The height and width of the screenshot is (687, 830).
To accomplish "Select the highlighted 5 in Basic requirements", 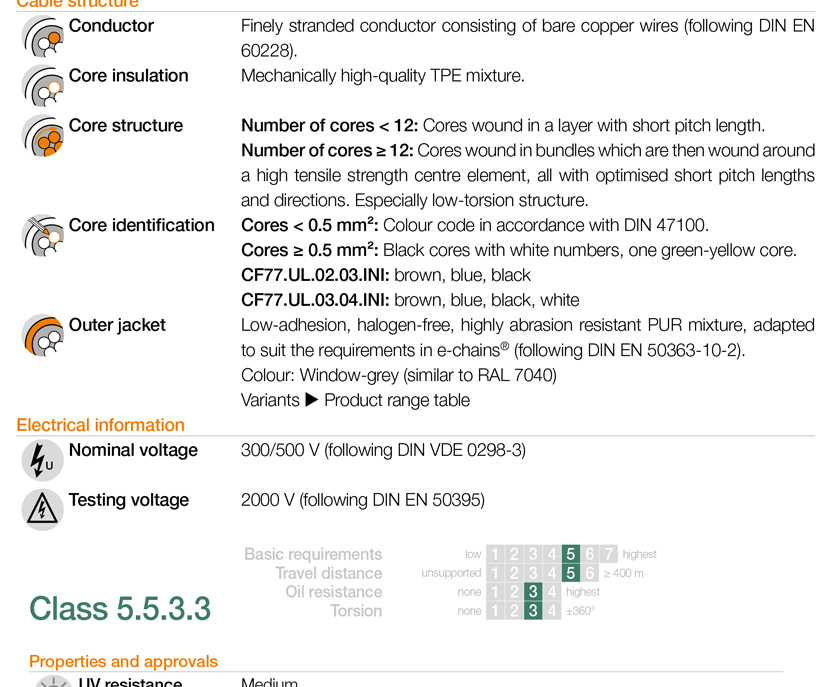I will coord(571,554).
